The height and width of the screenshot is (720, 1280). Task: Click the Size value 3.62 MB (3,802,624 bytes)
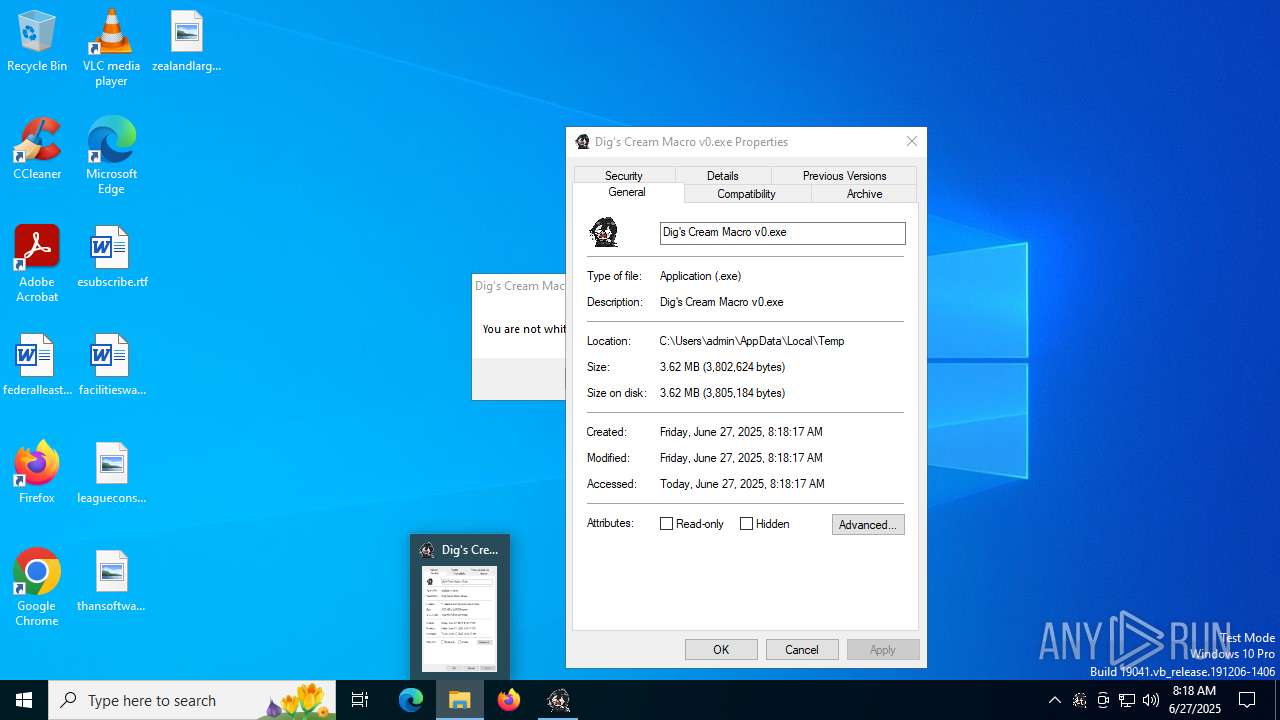point(722,367)
